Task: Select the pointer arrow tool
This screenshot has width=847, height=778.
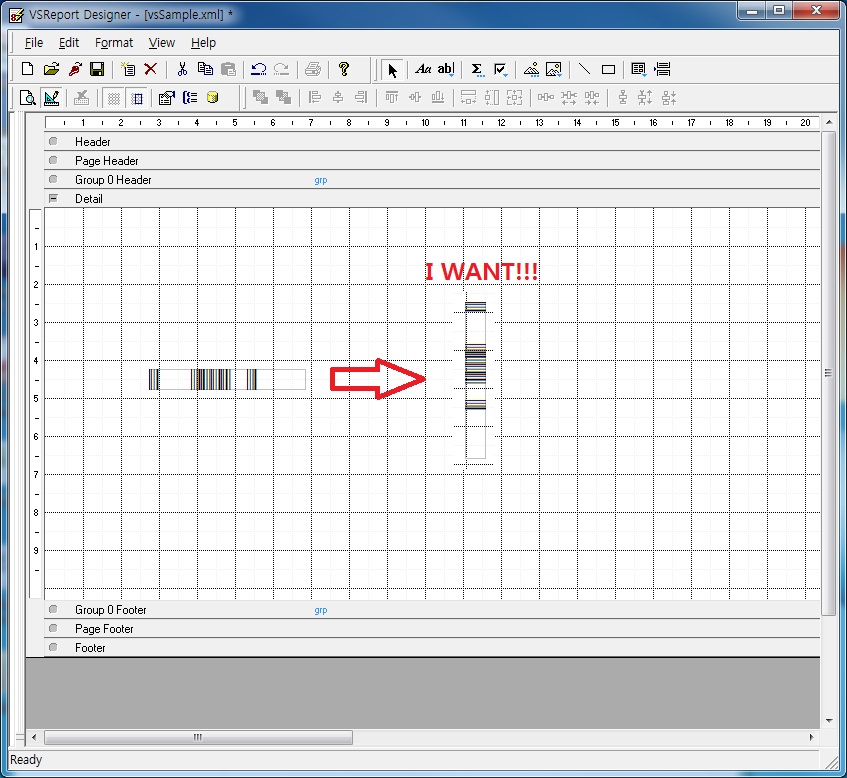Action: 392,70
